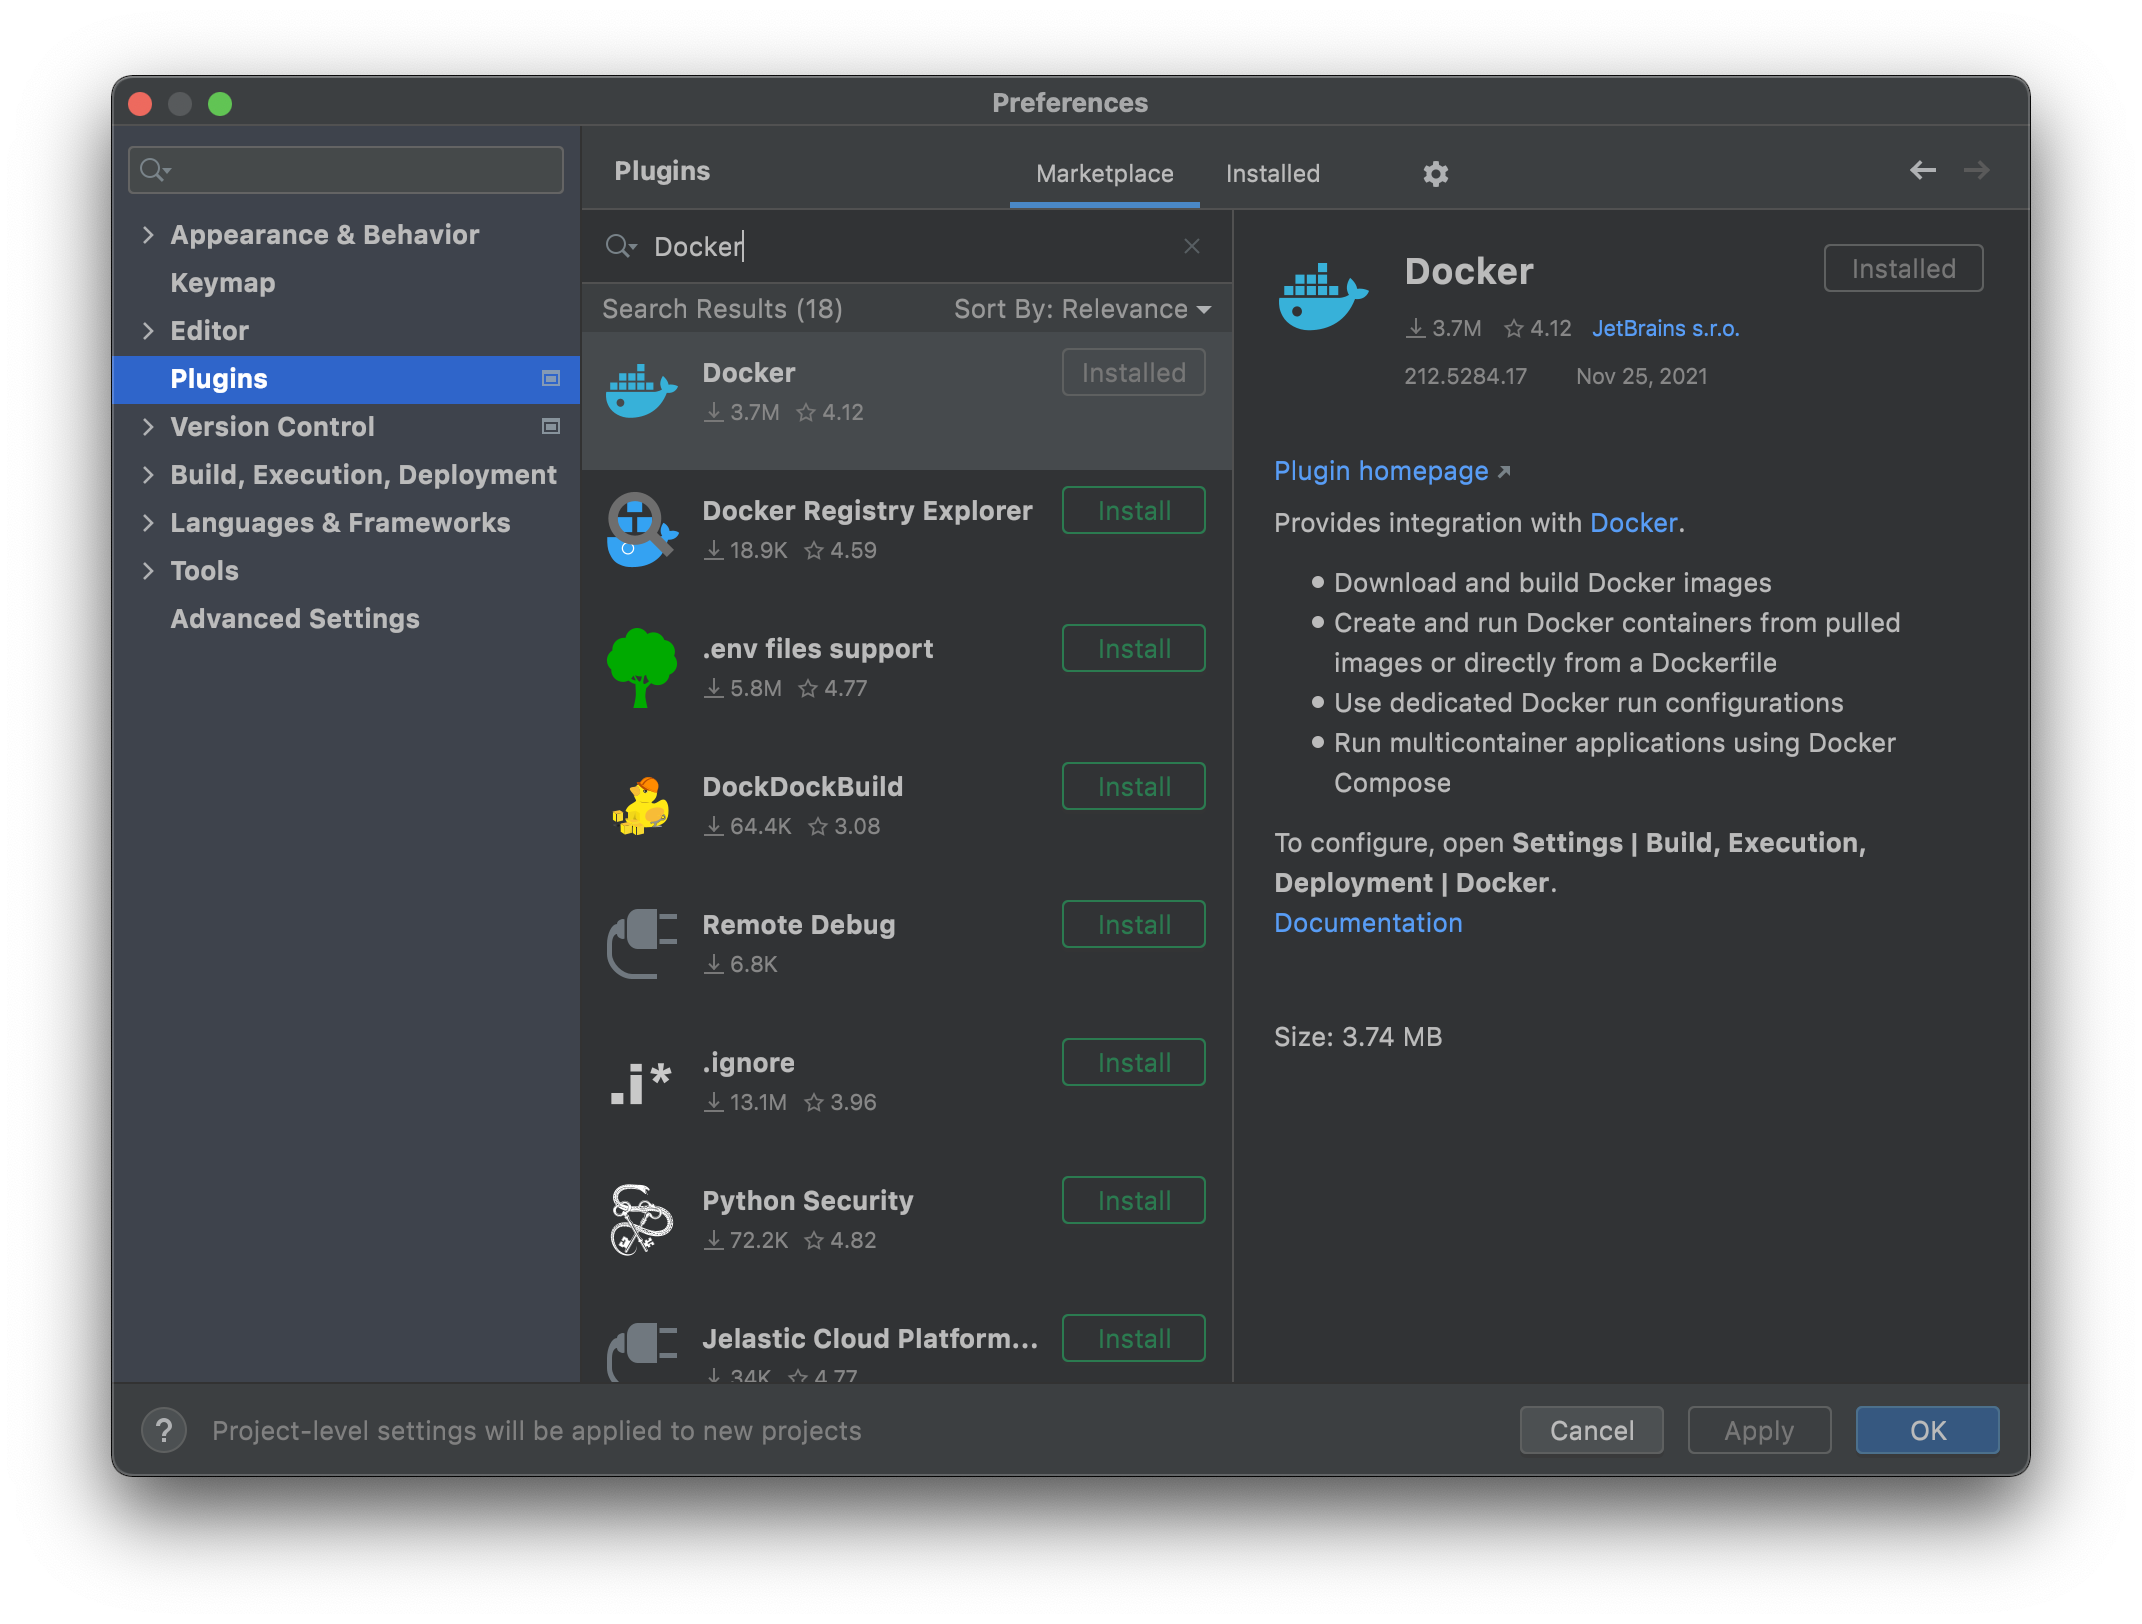Click the version 212.5284.17 text
This screenshot has height=1624, width=2142.
pyautogui.click(x=1465, y=376)
